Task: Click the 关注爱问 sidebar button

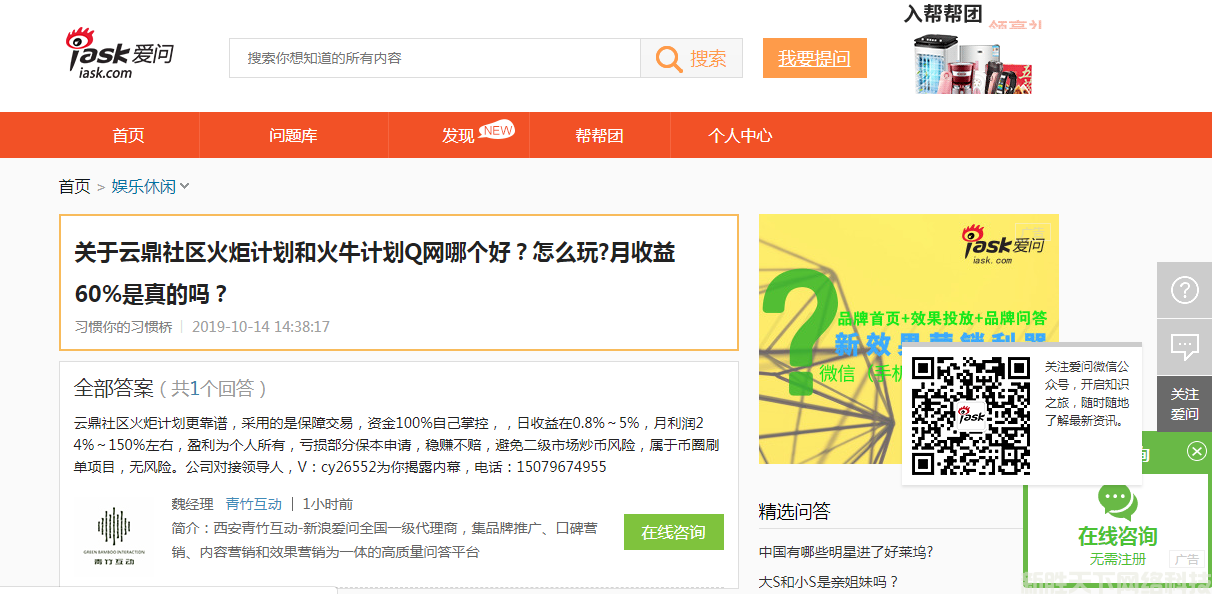Action: (x=1184, y=404)
